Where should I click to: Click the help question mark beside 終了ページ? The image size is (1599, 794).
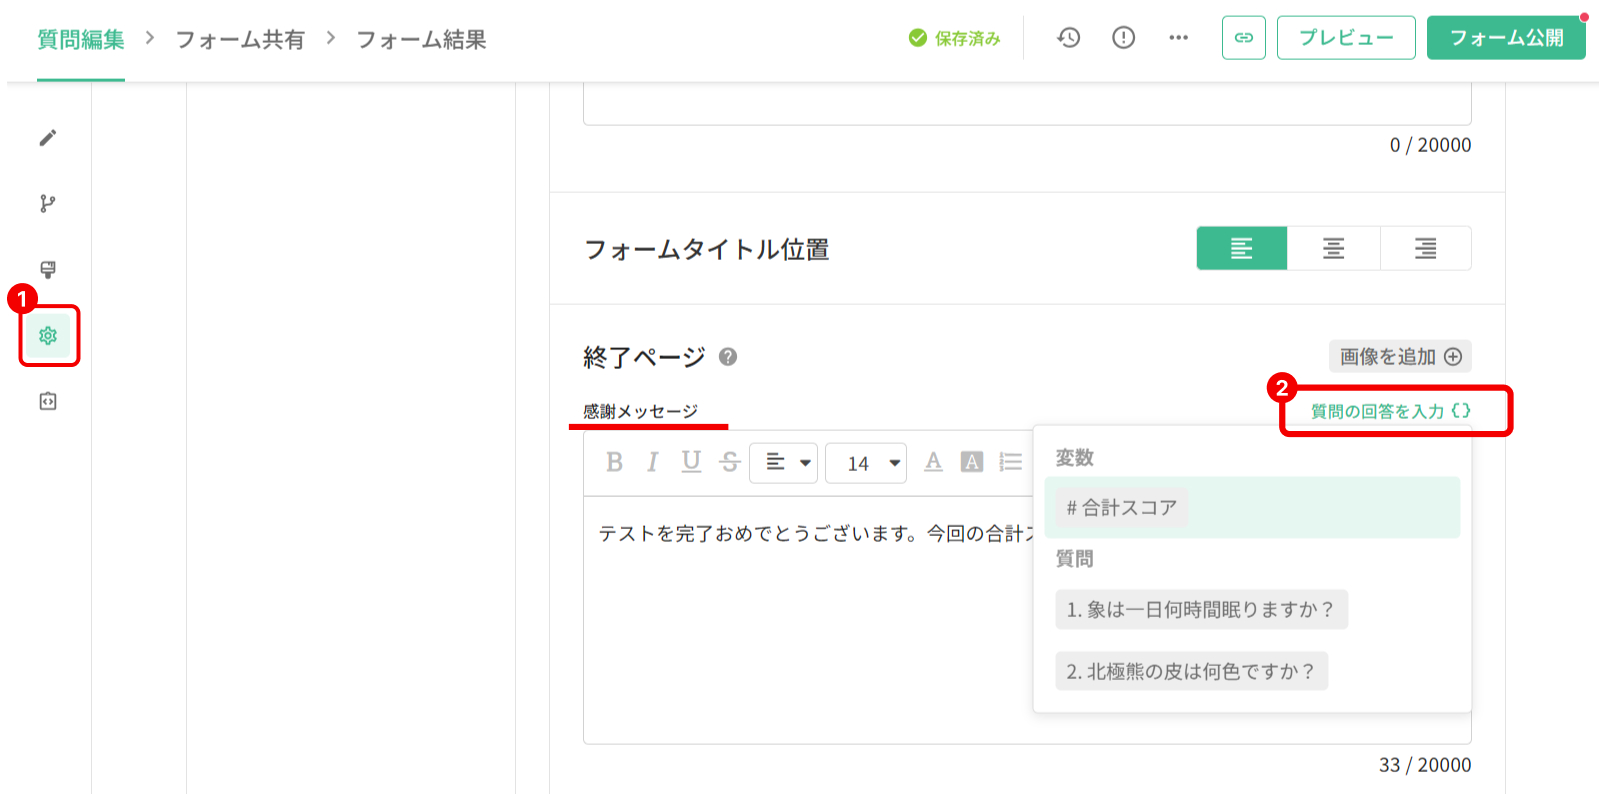point(728,357)
